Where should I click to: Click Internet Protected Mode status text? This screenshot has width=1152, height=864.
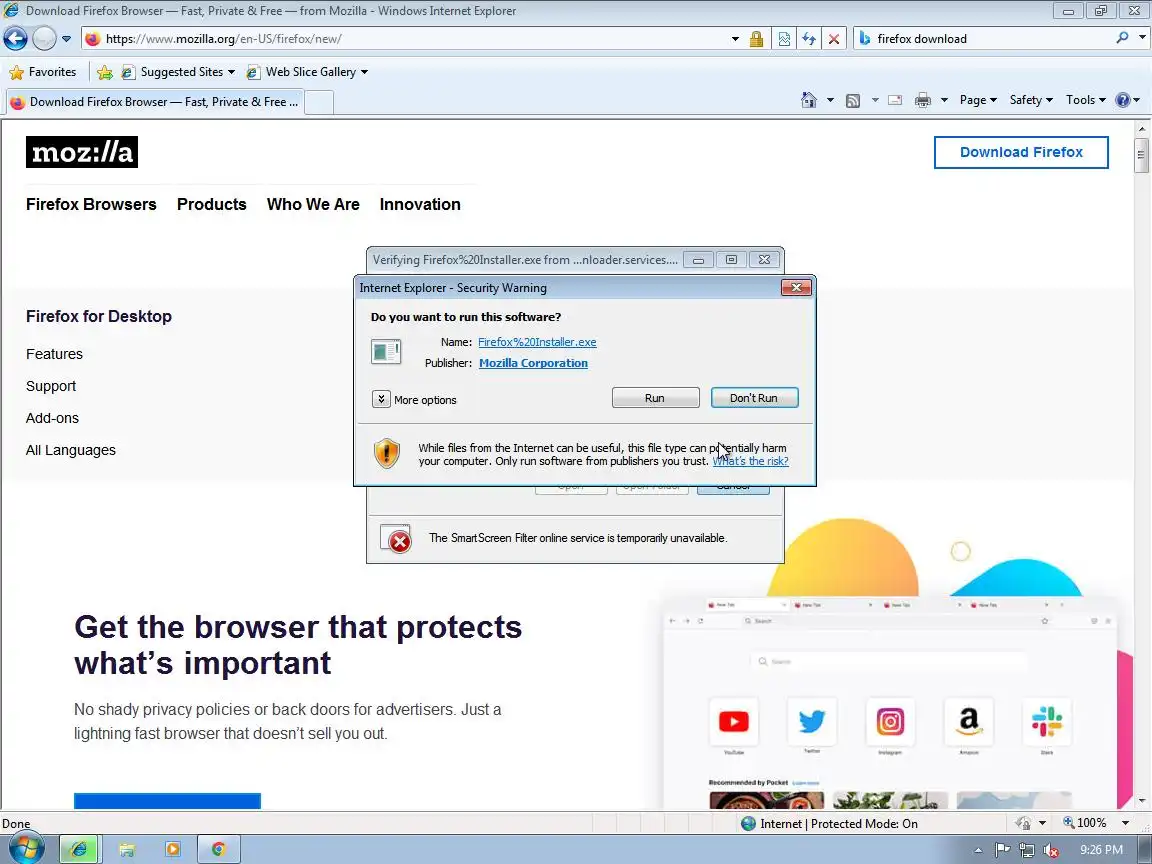point(838,824)
